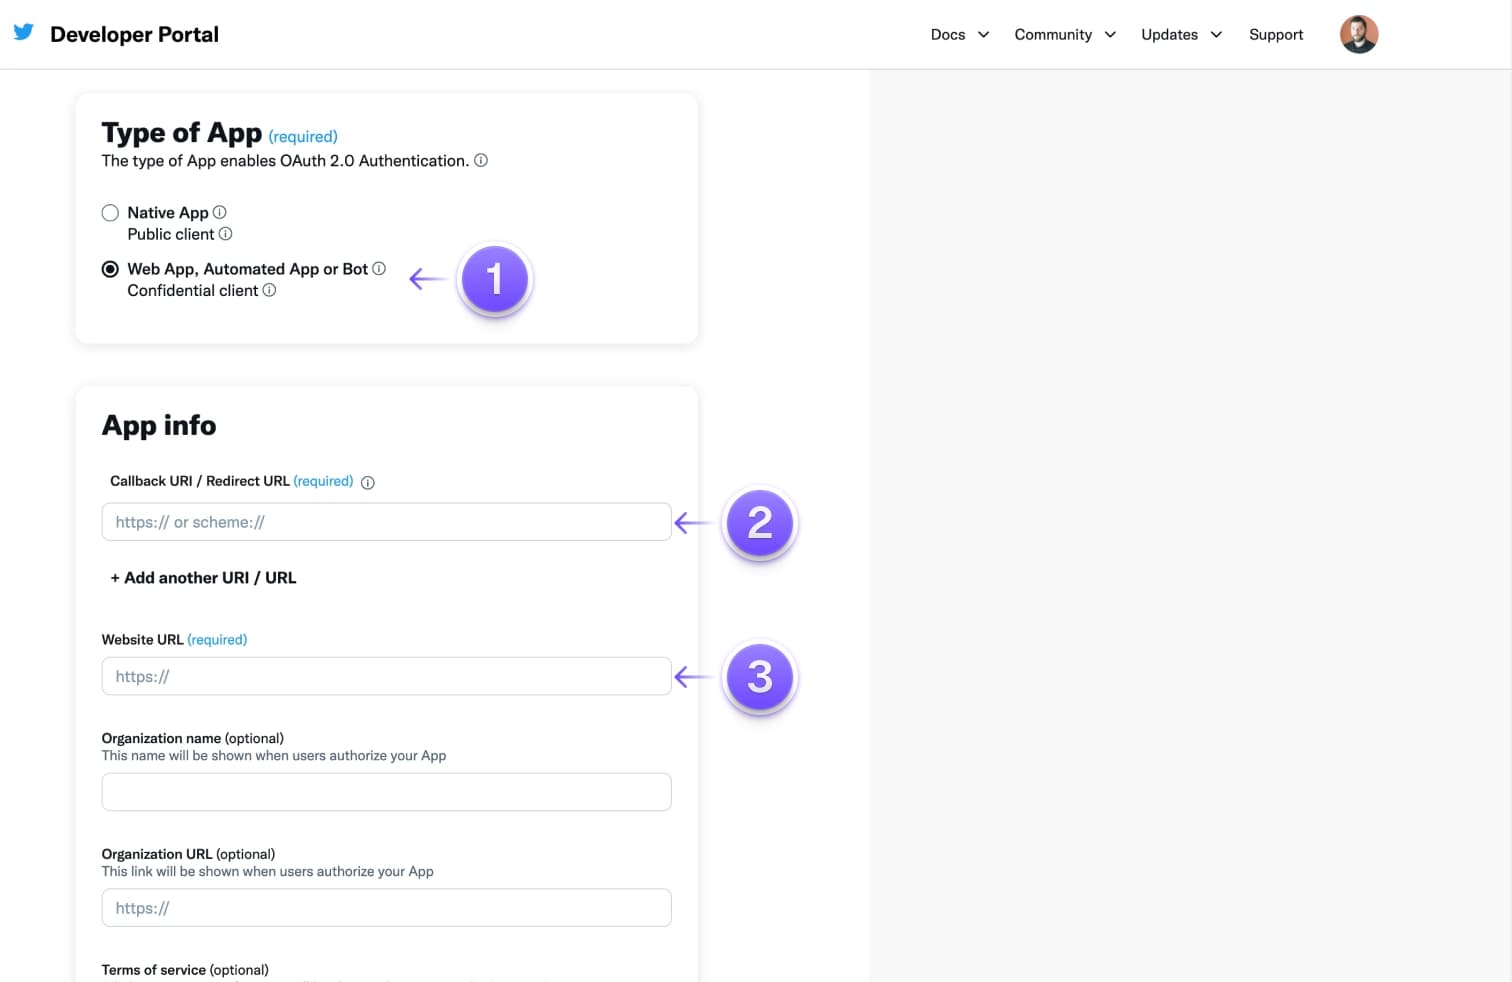Select the Support menu item
The height and width of the screenshot is (982, 1512).
1275,34
